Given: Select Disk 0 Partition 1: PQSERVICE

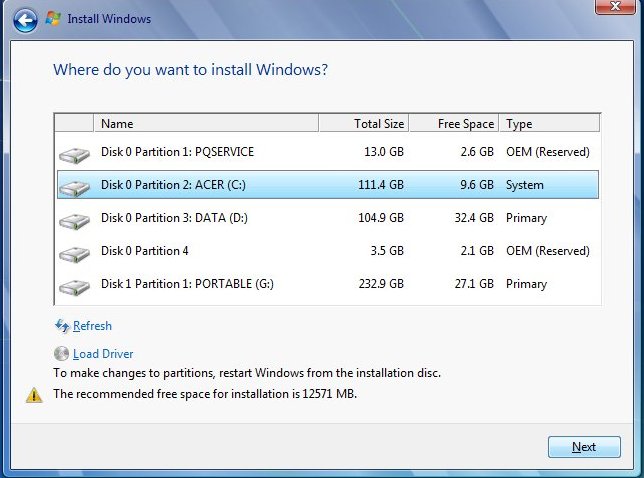Looking at the screenshot, I should tap(177, 152).
